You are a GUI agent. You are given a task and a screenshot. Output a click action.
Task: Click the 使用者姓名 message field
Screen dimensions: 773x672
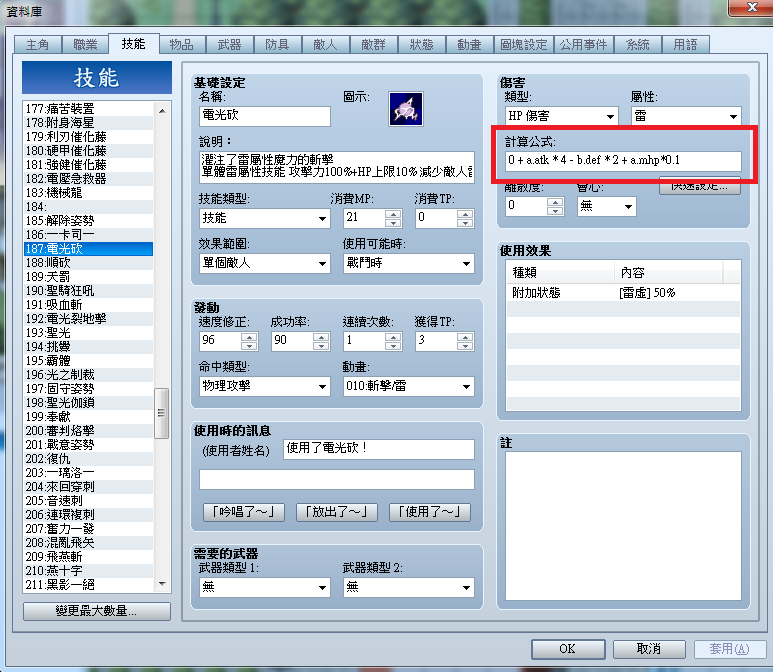point(379,449)
